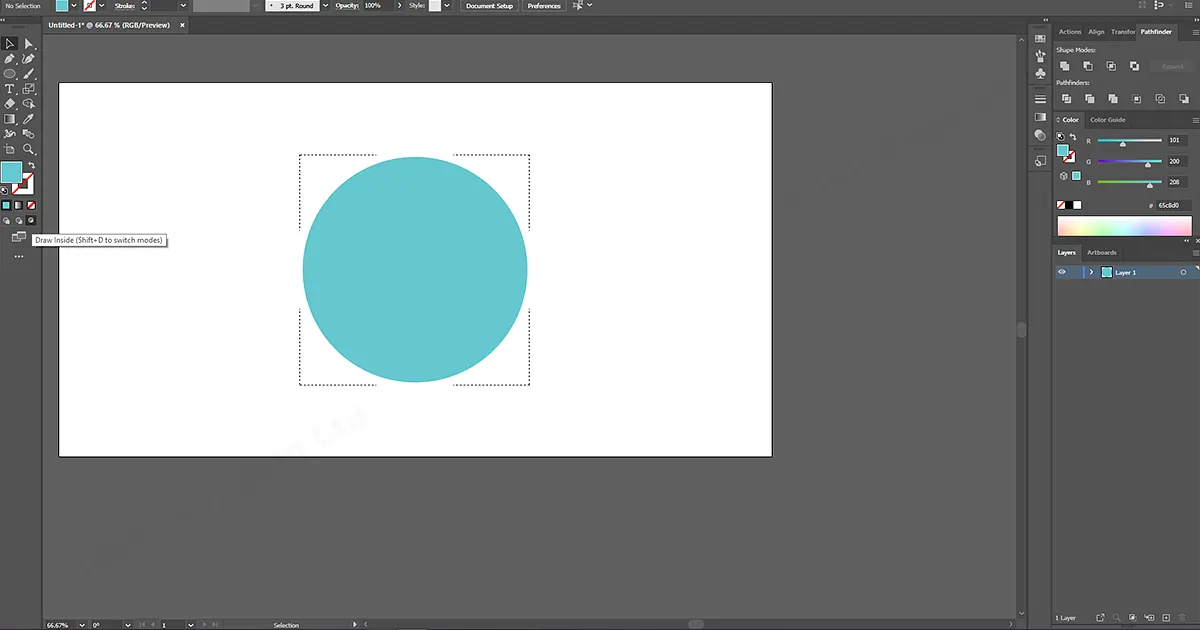
Task: Apply the Unite shape mode in Pathfinder
Action: (1064, 66)
